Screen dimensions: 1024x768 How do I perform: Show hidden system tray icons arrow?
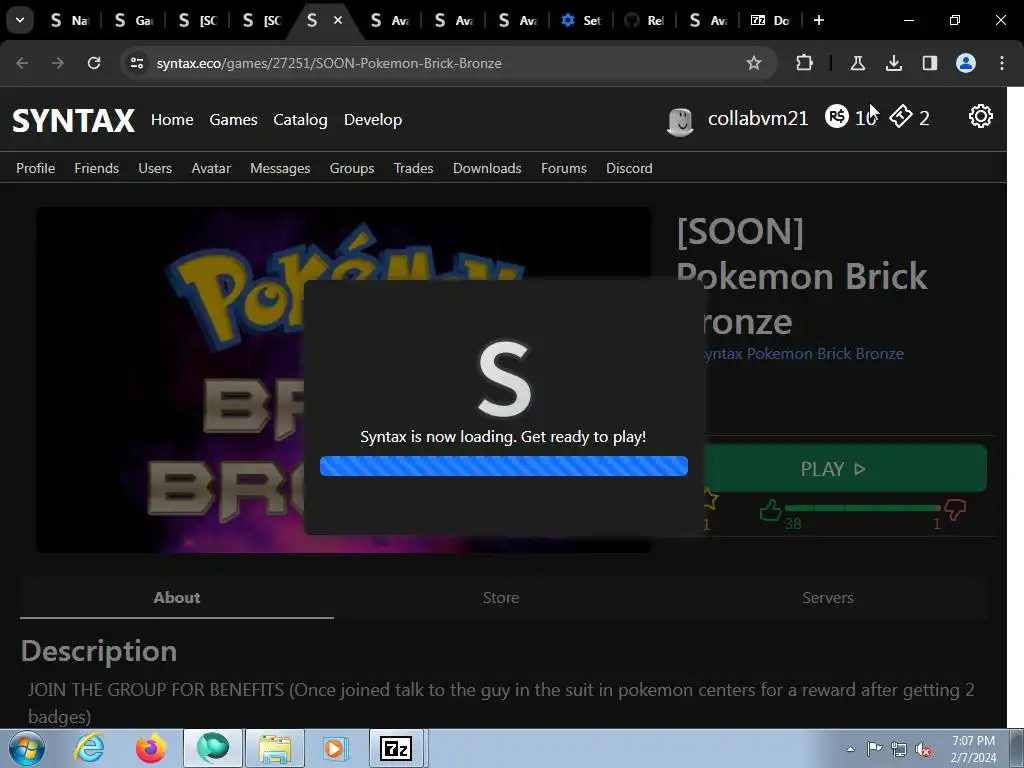click(850, 749)
